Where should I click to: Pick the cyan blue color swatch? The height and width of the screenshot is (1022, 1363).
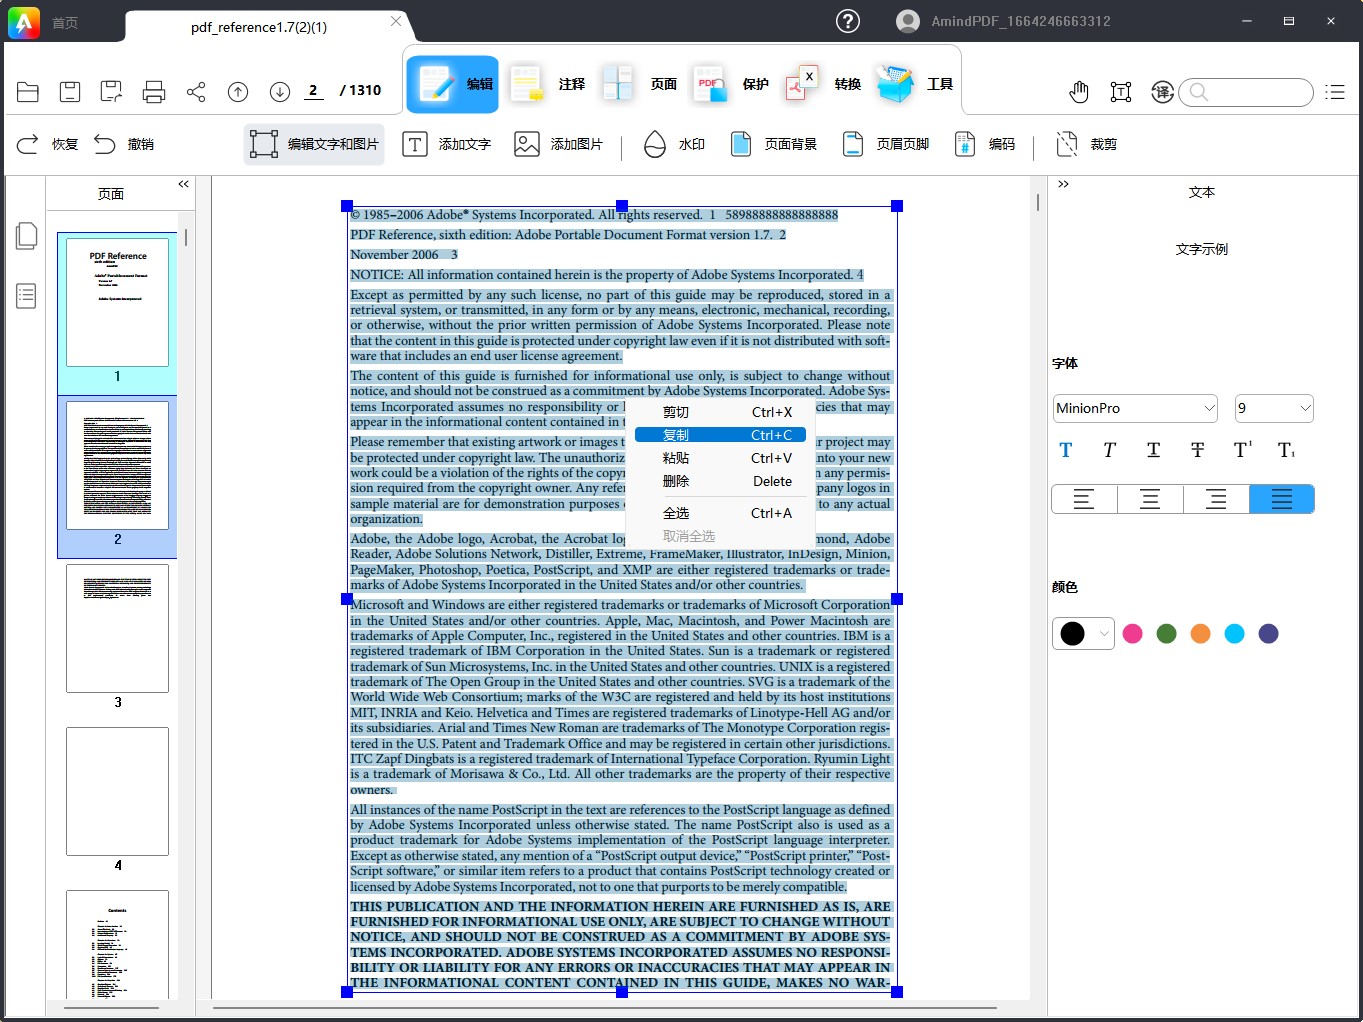click(1235, 634)
